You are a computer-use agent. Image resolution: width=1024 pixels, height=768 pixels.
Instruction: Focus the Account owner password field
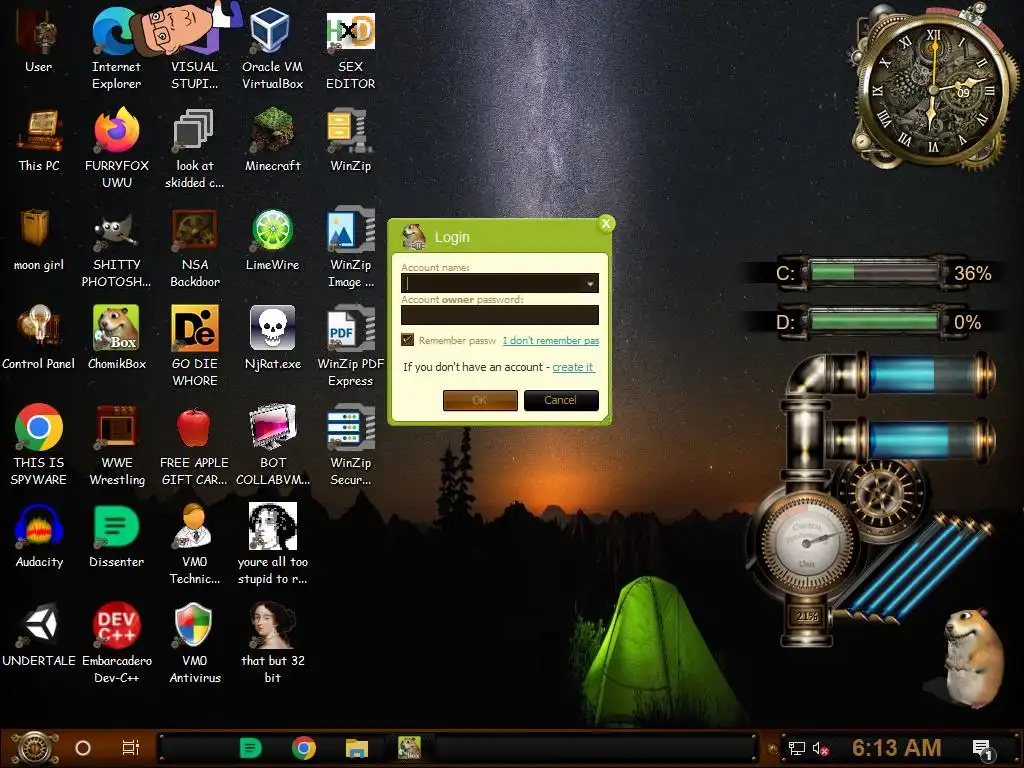(500, 315)
